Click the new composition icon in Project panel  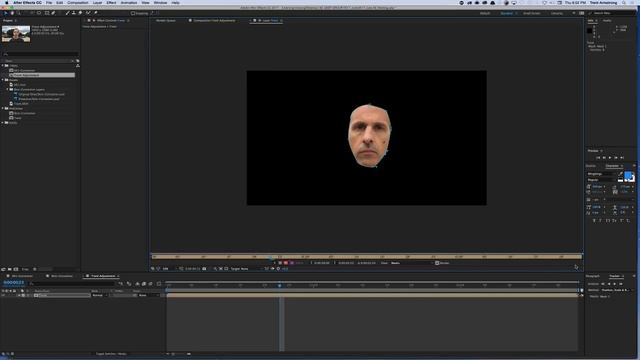(16, 269)
